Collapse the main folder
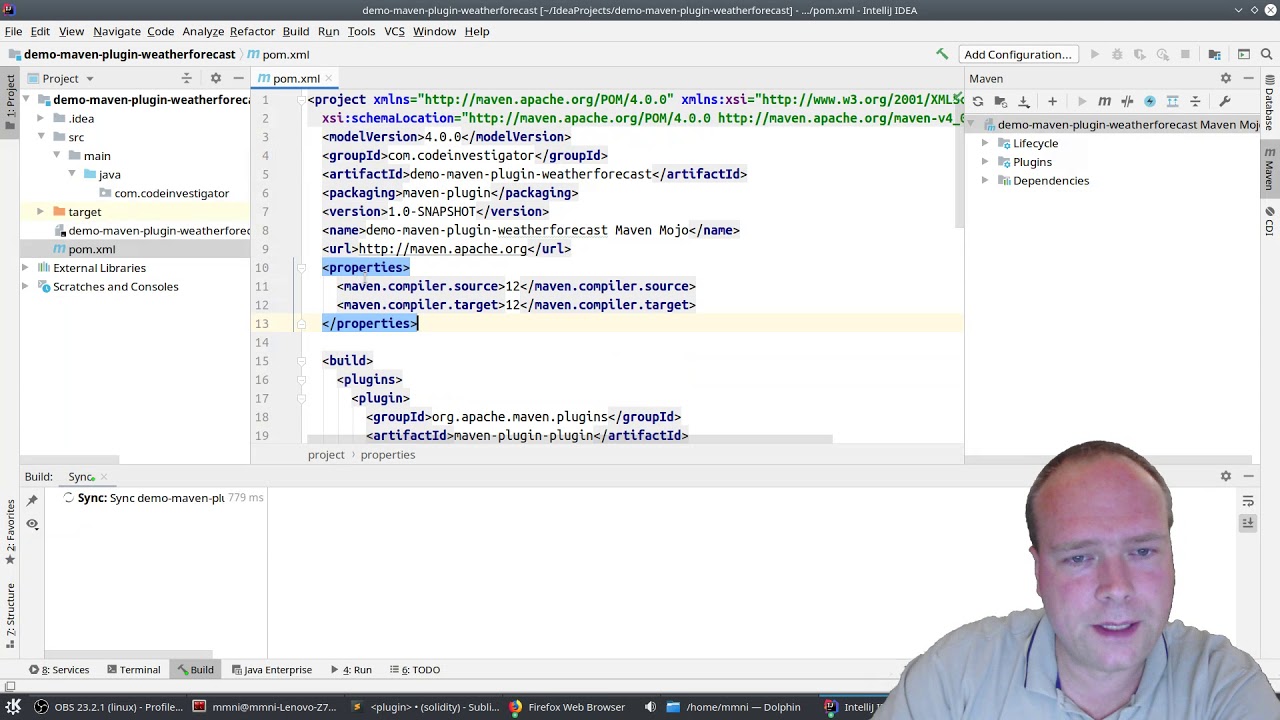The height and width of the screenshot is (720, 1280). [57, 156]
